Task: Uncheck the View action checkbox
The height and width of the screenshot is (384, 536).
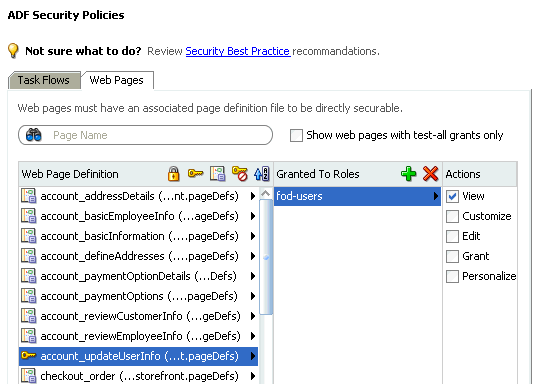Action: click(452, 196)
